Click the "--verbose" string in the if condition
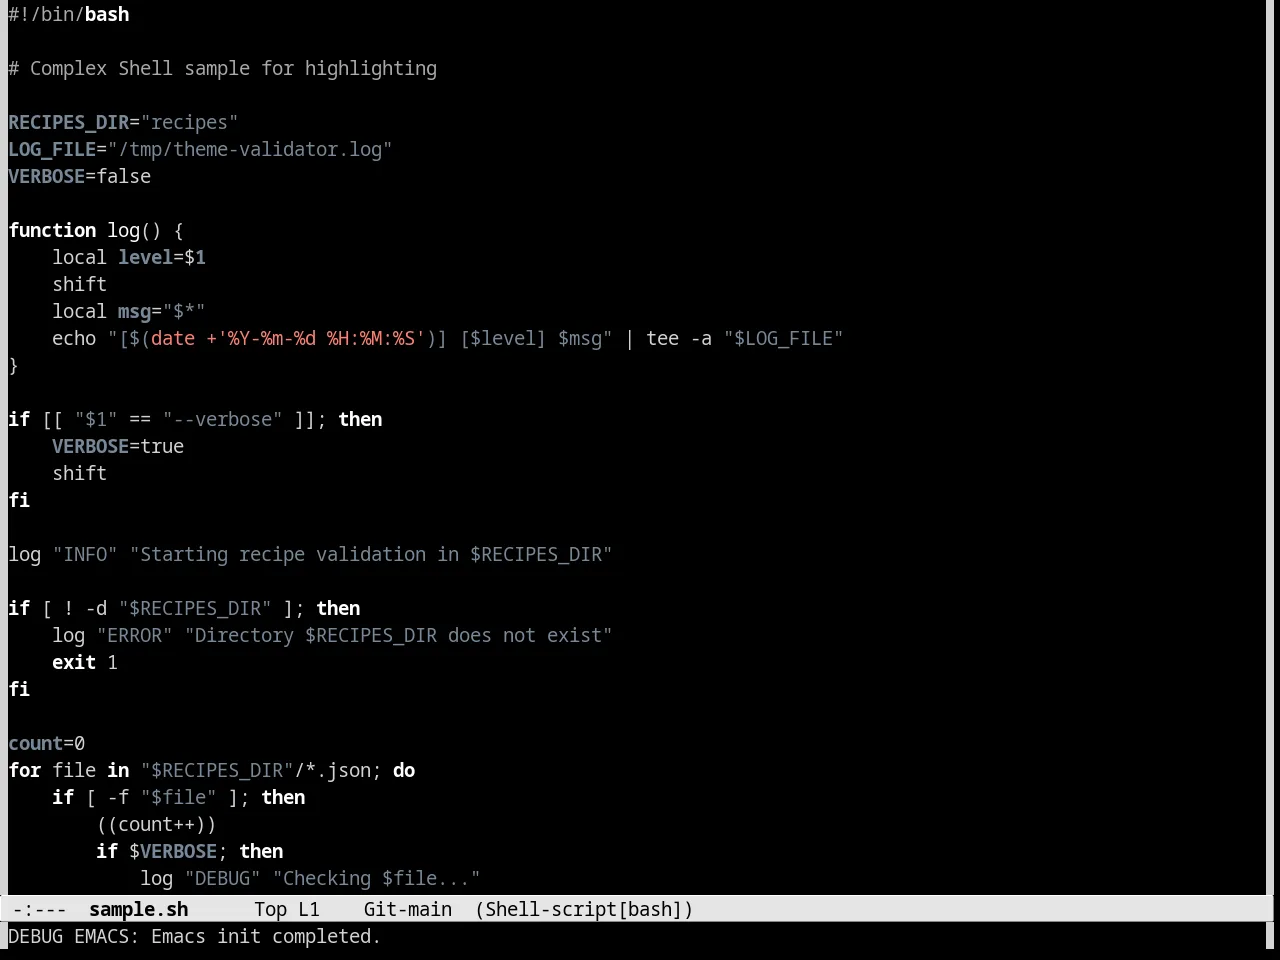Viewport: 1280px width, 960px height. (222, 419)
